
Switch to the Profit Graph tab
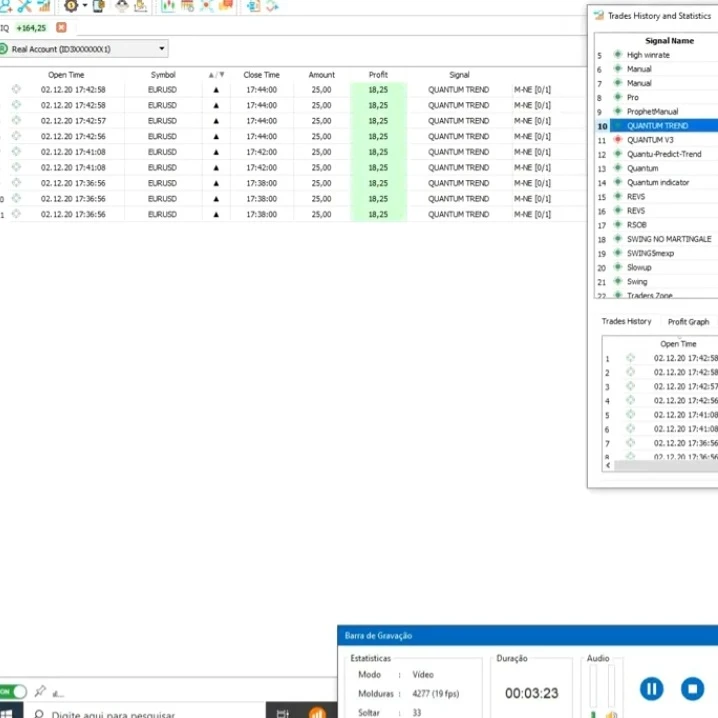pyautogui.click(x=688, y=322)
